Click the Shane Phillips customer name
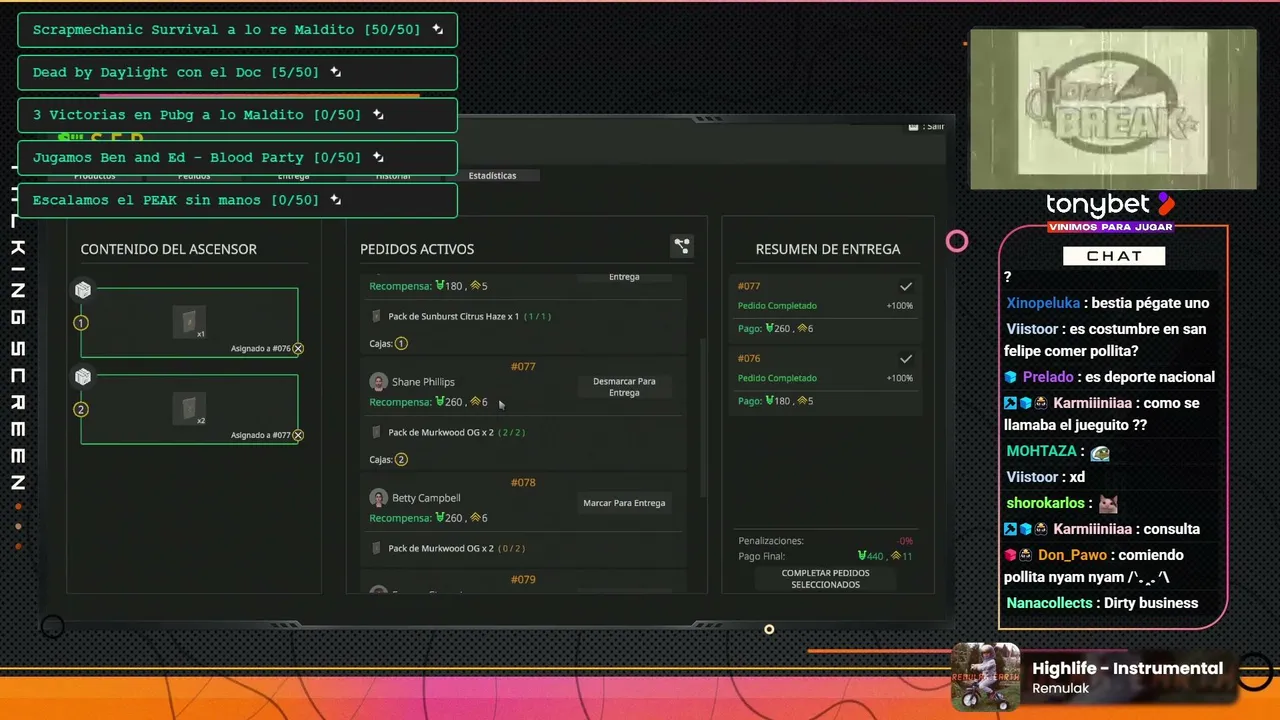Screen dimensions: 1280x720 click(x=423, y=382)
